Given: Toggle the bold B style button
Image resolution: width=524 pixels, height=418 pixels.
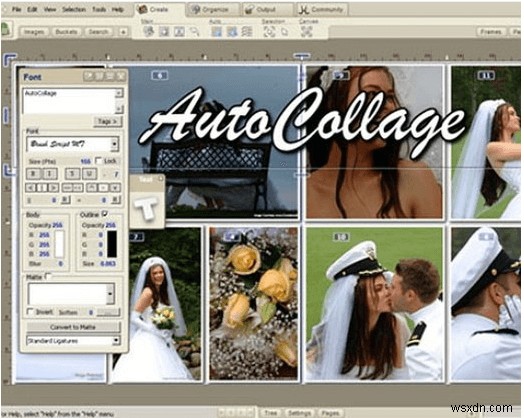Looking at the screenshot, I should pos(33,174).
